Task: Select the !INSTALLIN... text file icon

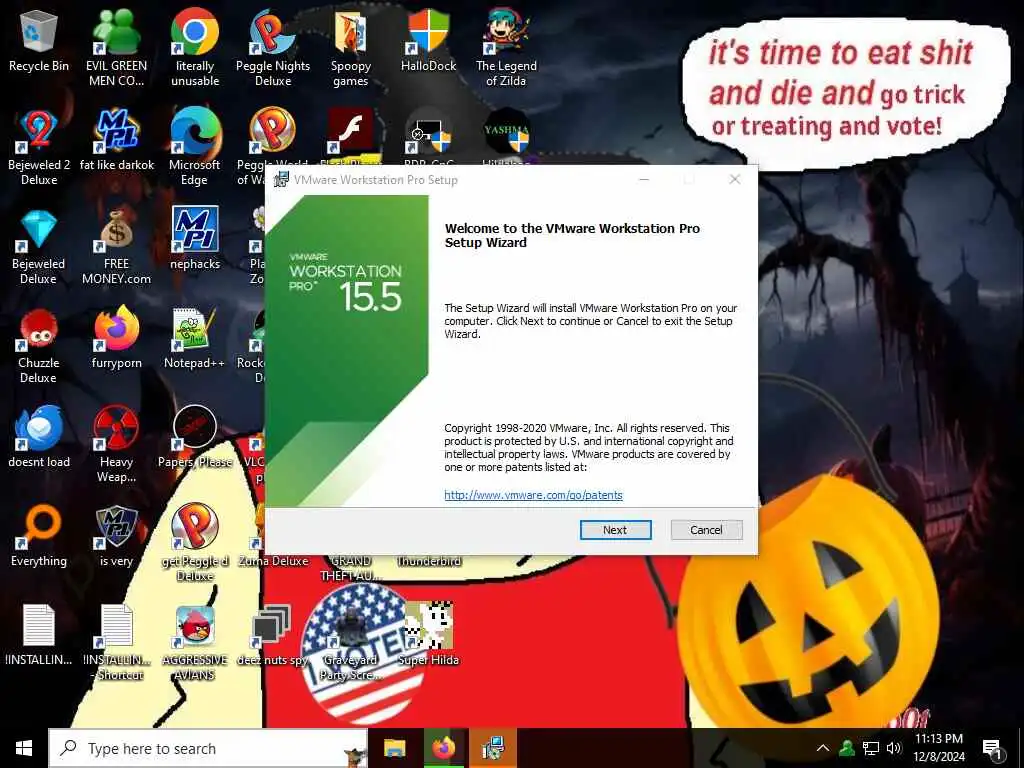Action: 39,635
